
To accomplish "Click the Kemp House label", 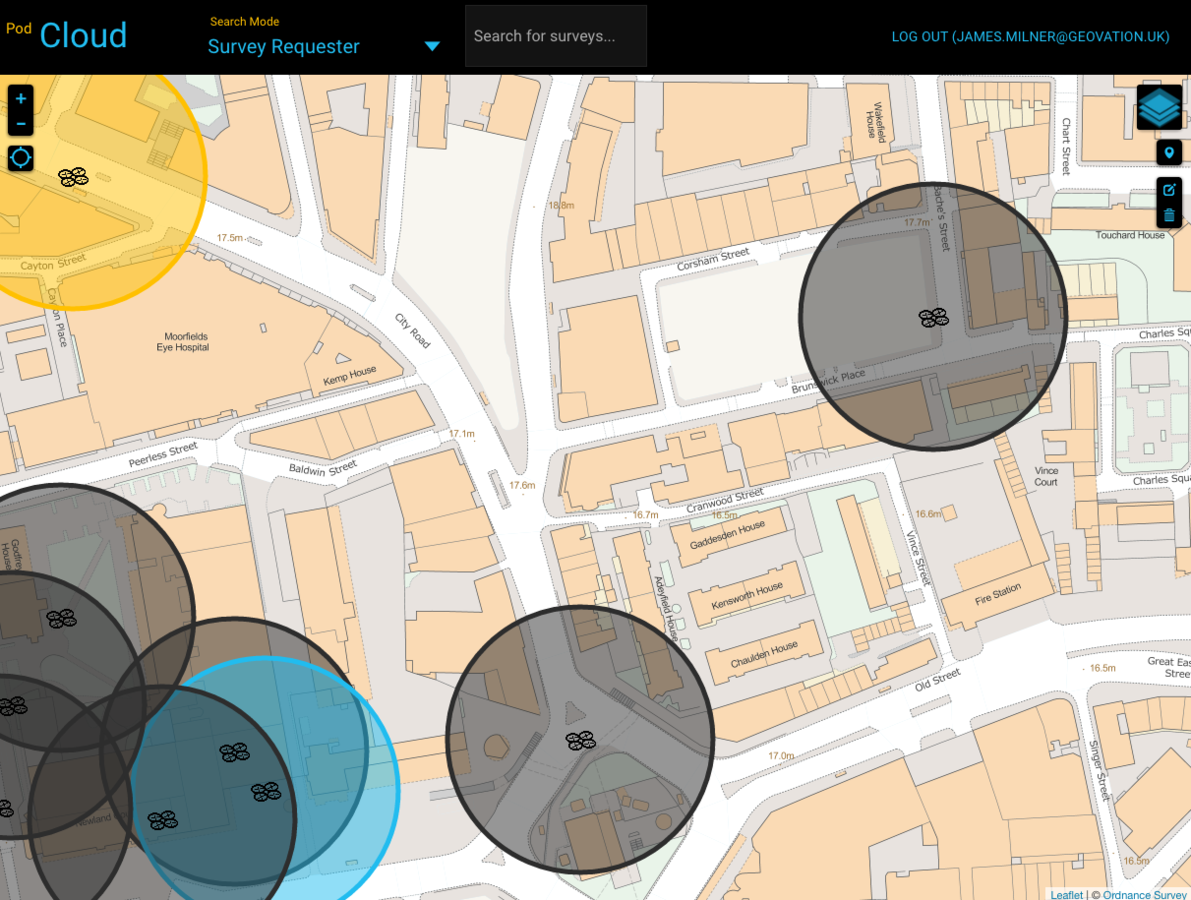I will pyautogui.click(x=349, y=375).
